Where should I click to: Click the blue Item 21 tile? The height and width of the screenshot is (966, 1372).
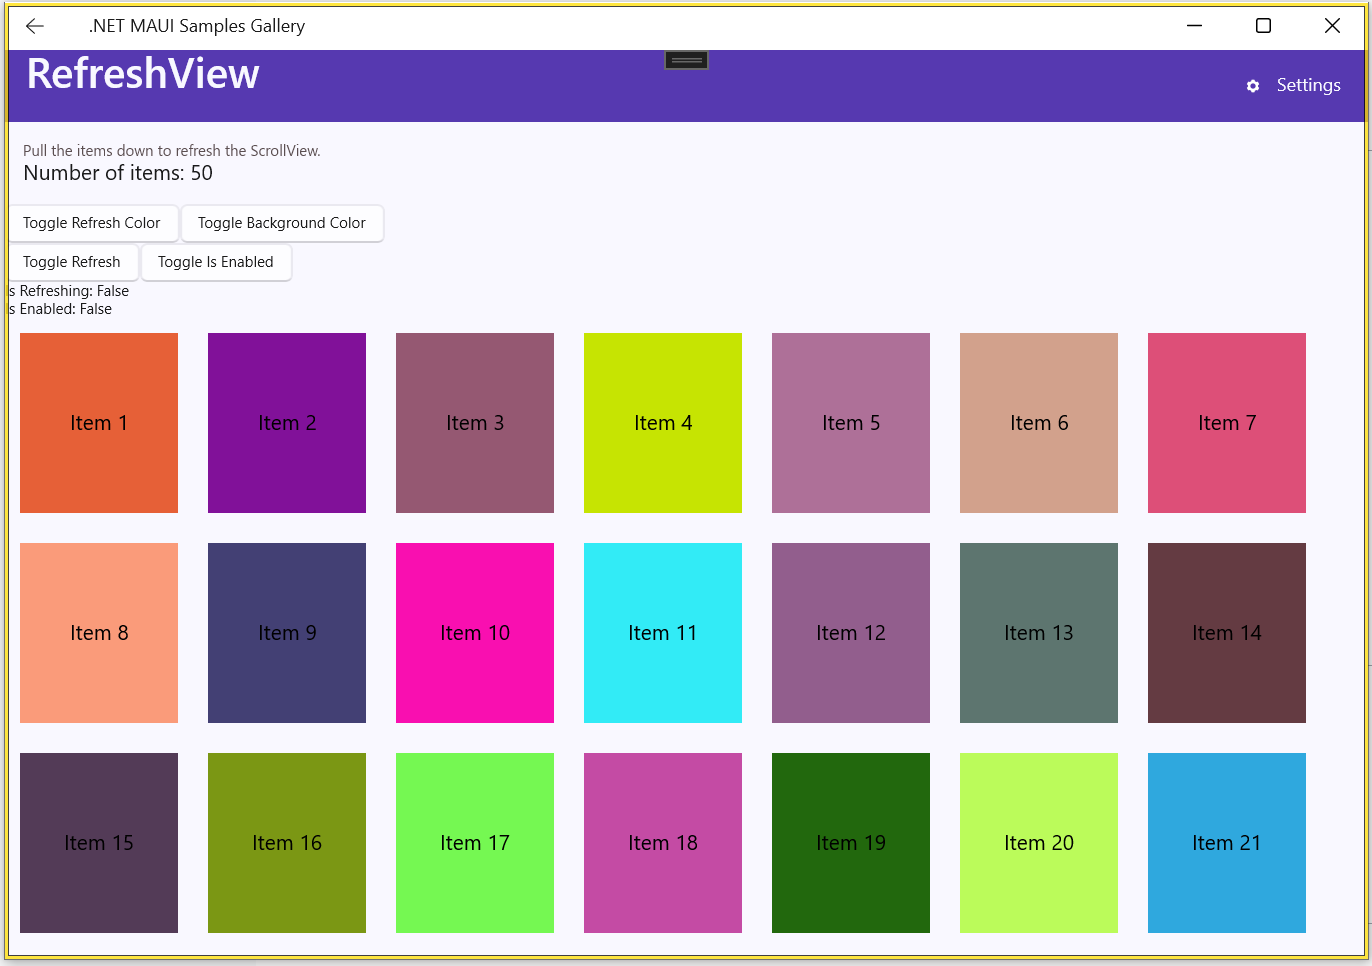[1227, 843]
